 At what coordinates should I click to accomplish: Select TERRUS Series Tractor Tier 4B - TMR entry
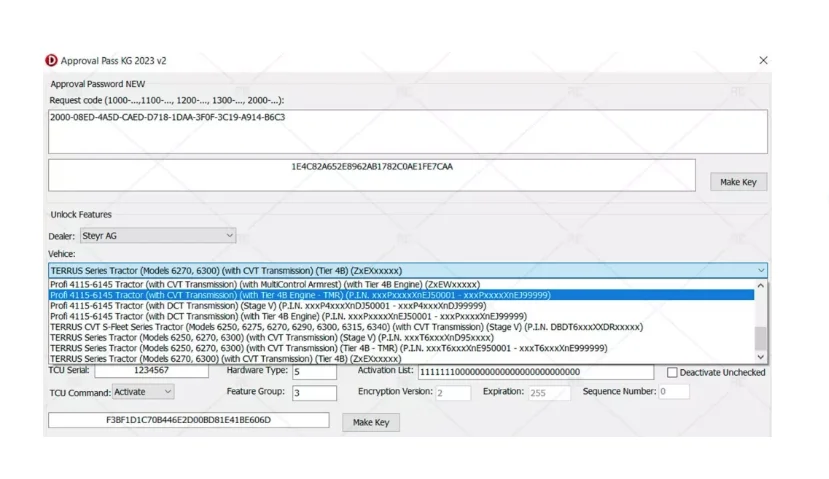pyautogui.click(x=401, y=348)
